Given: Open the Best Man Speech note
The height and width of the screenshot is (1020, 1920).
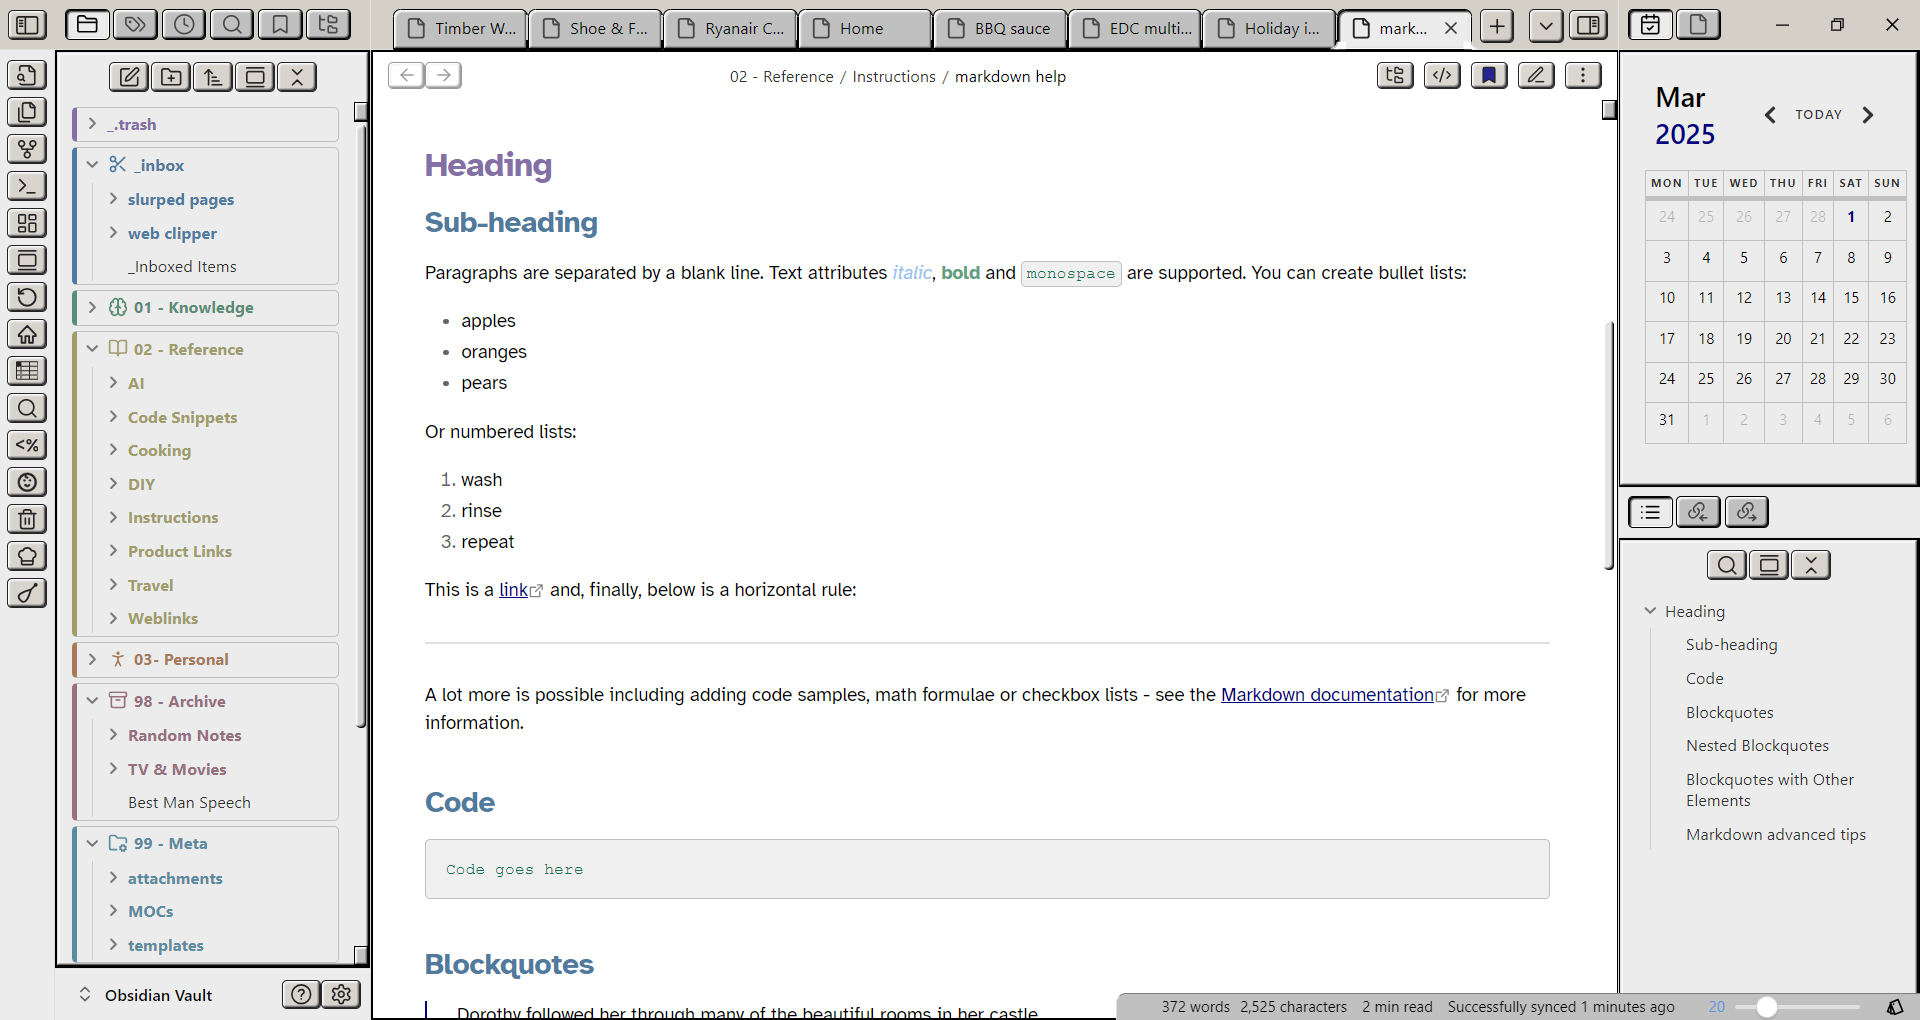Looking at the screenshot, I should tap(189, 803).
